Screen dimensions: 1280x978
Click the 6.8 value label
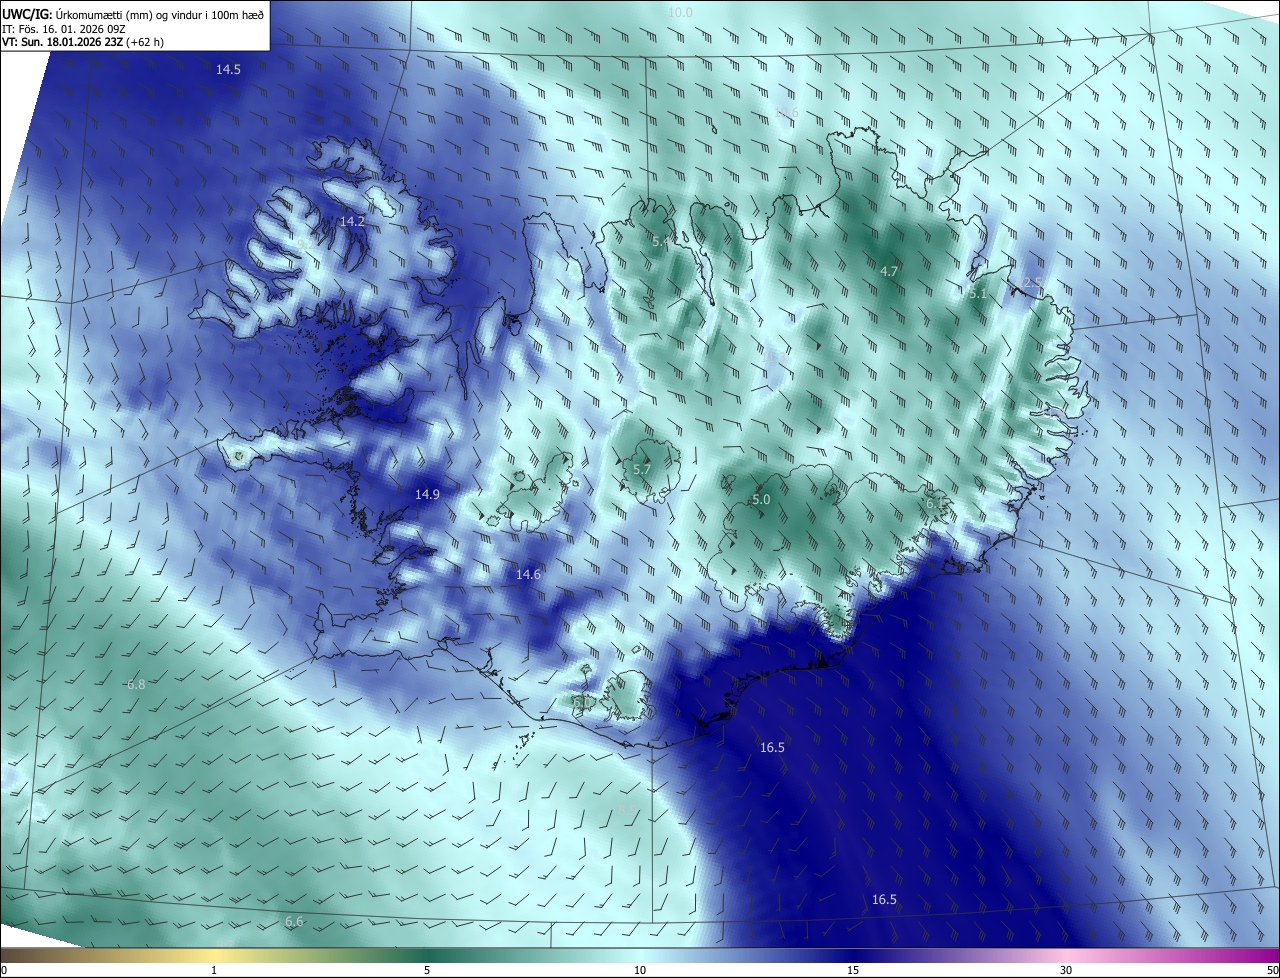136,684
